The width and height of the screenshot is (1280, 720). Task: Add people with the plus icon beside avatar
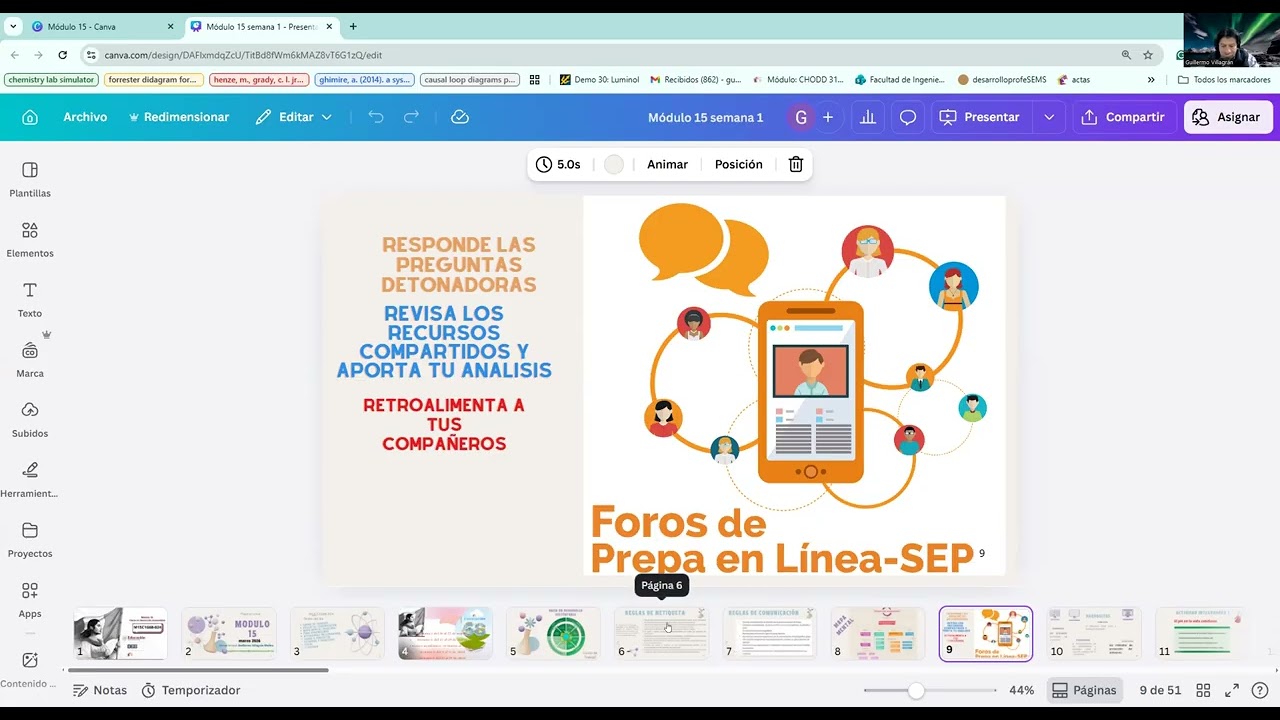tap(827, 117)
